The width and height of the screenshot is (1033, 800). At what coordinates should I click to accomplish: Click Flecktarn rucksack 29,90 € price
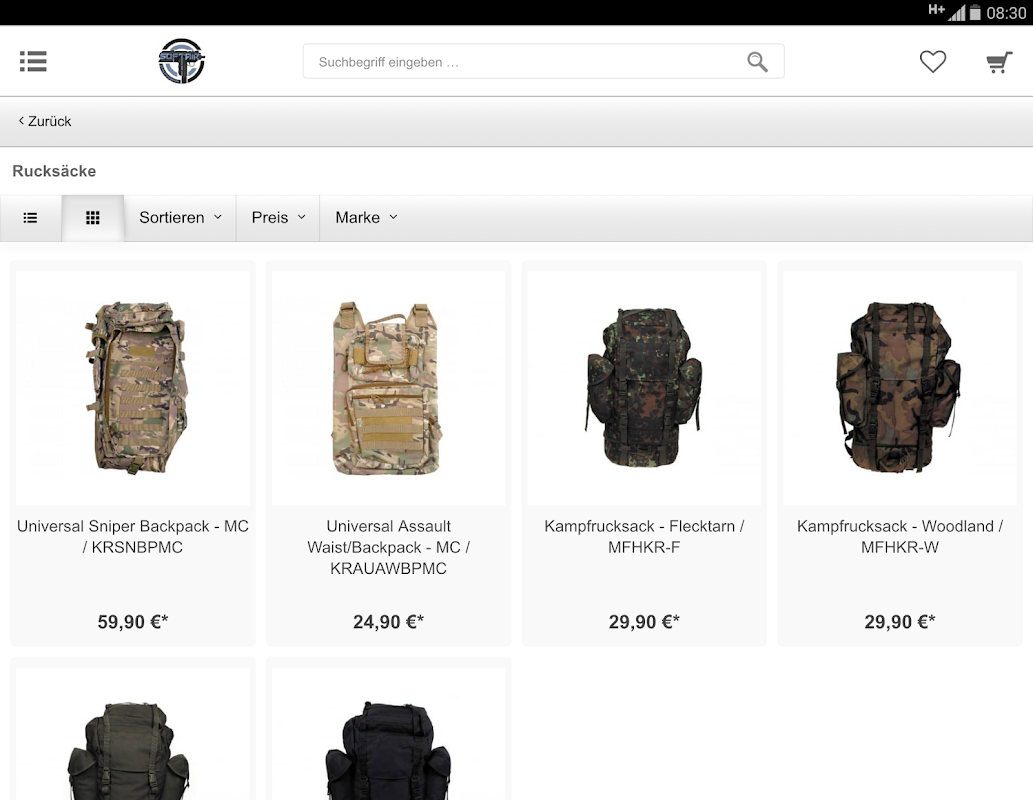pos(644,622)
